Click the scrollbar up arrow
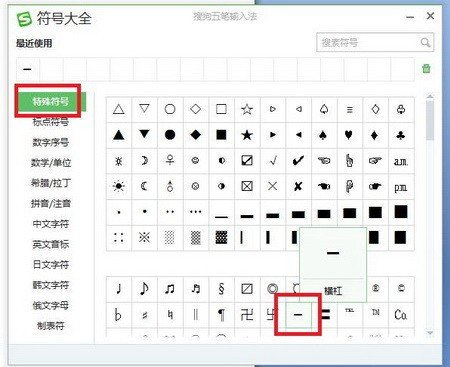 tap(430, 96)
